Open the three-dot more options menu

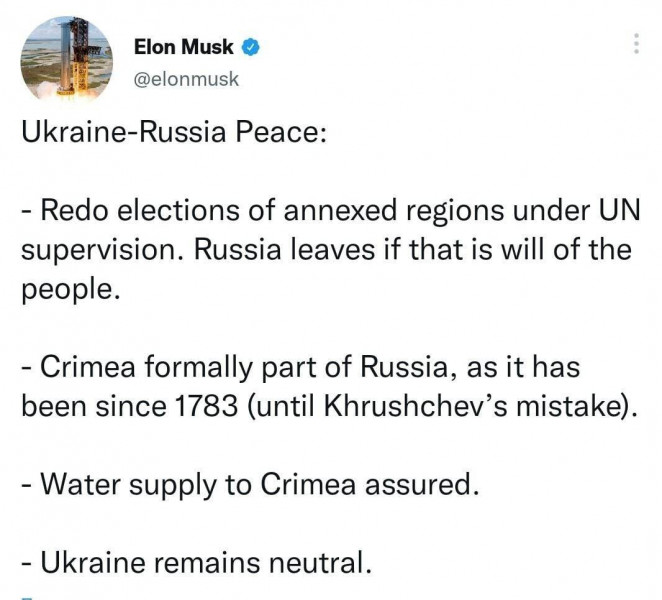click(637, 43)
